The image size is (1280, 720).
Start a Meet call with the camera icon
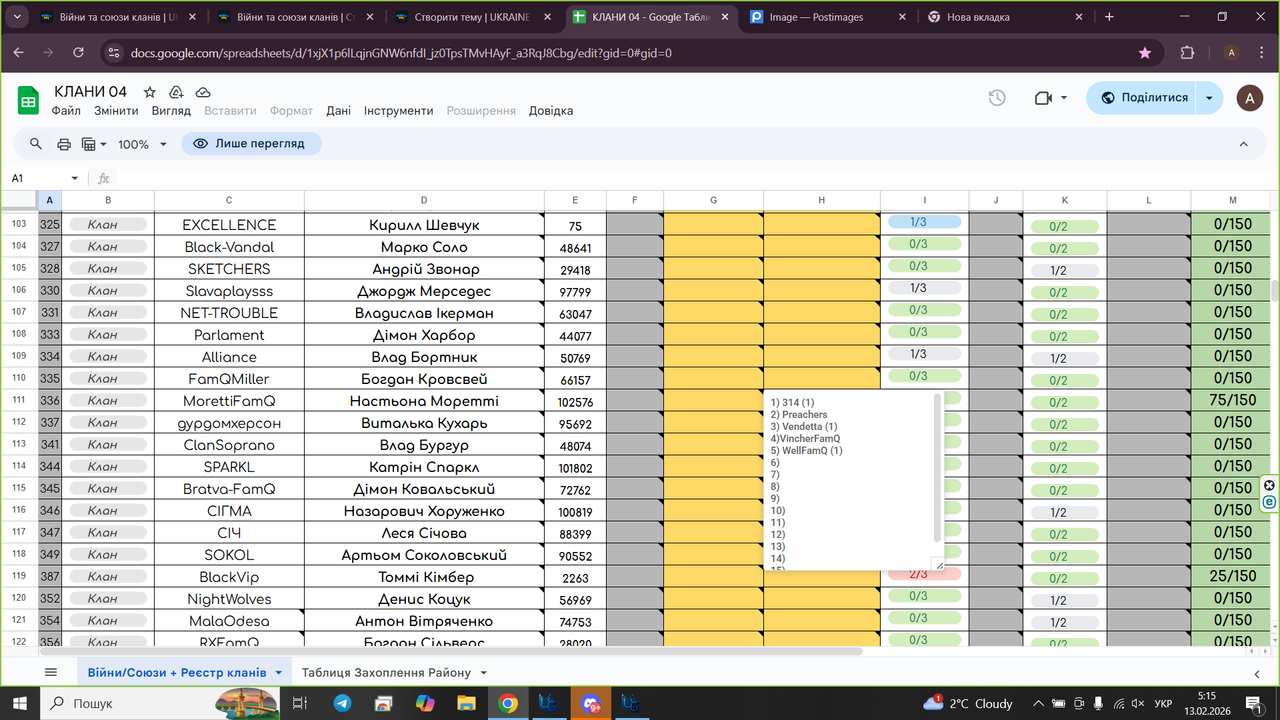click(1045, 98)
